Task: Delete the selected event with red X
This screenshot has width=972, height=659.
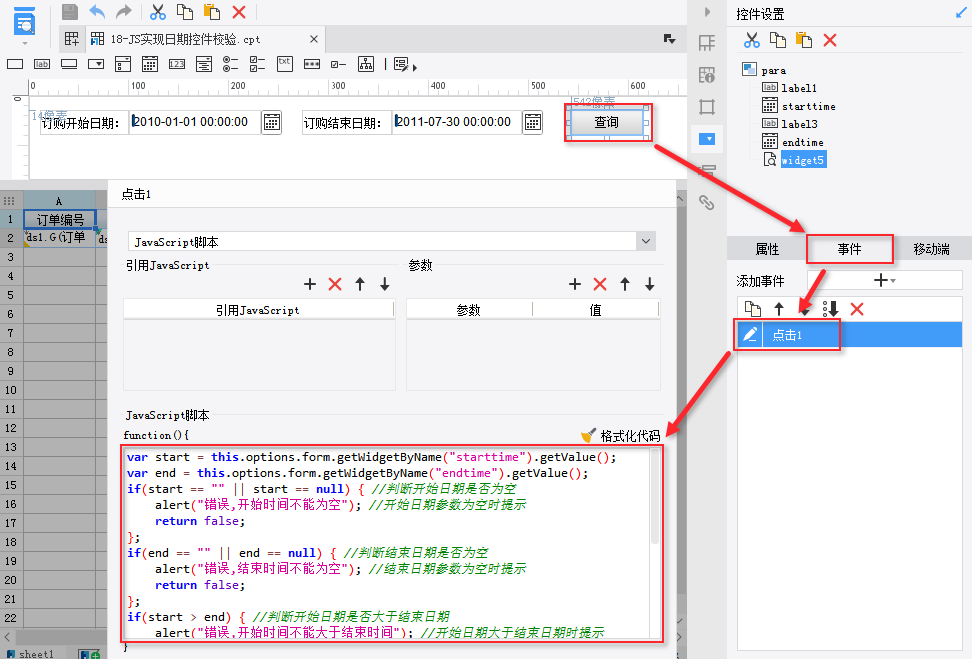Action: pyautogui.click(x=857, y=308)
